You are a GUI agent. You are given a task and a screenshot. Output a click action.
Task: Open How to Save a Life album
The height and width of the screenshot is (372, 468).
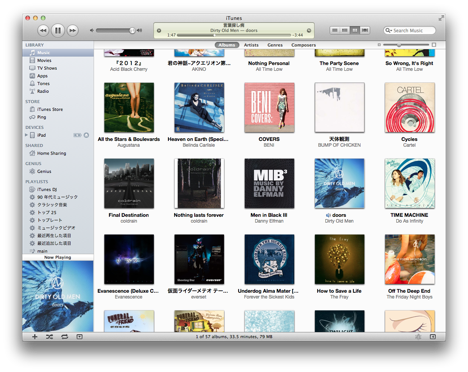(339, 259)
